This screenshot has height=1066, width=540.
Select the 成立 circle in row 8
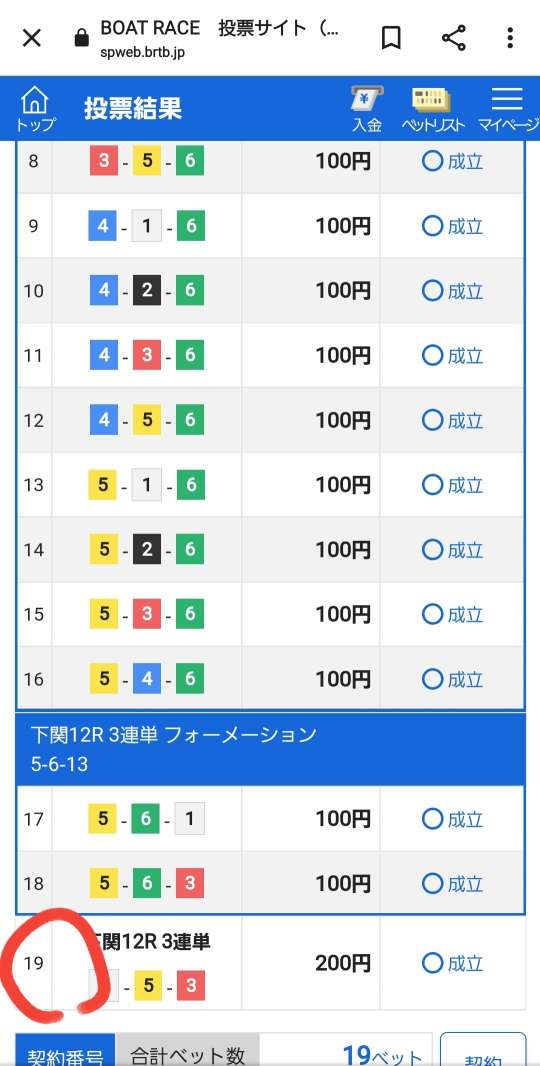(432, 161)
